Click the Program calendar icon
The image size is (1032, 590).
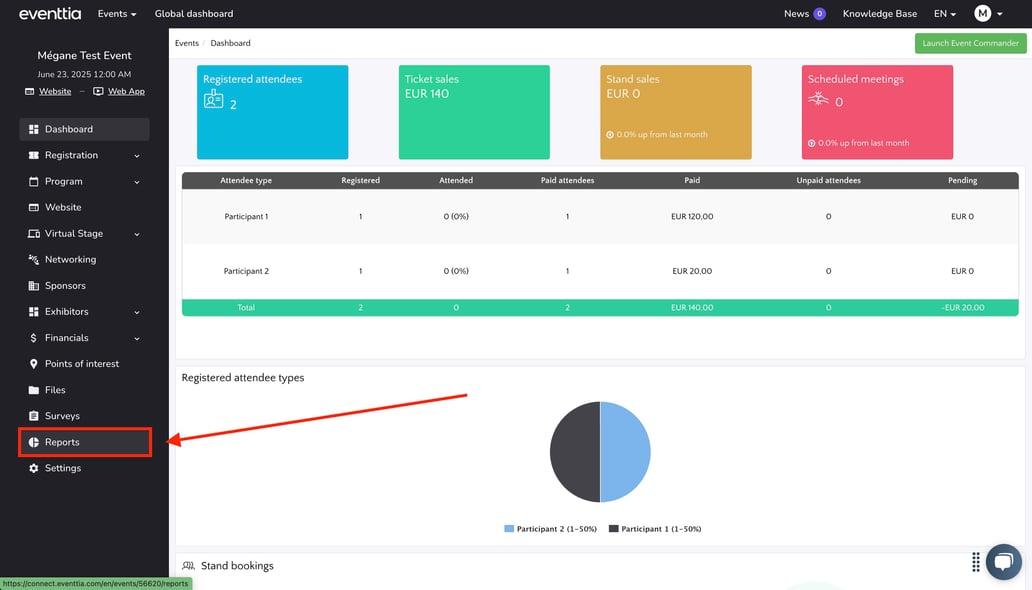coord(34,181)
